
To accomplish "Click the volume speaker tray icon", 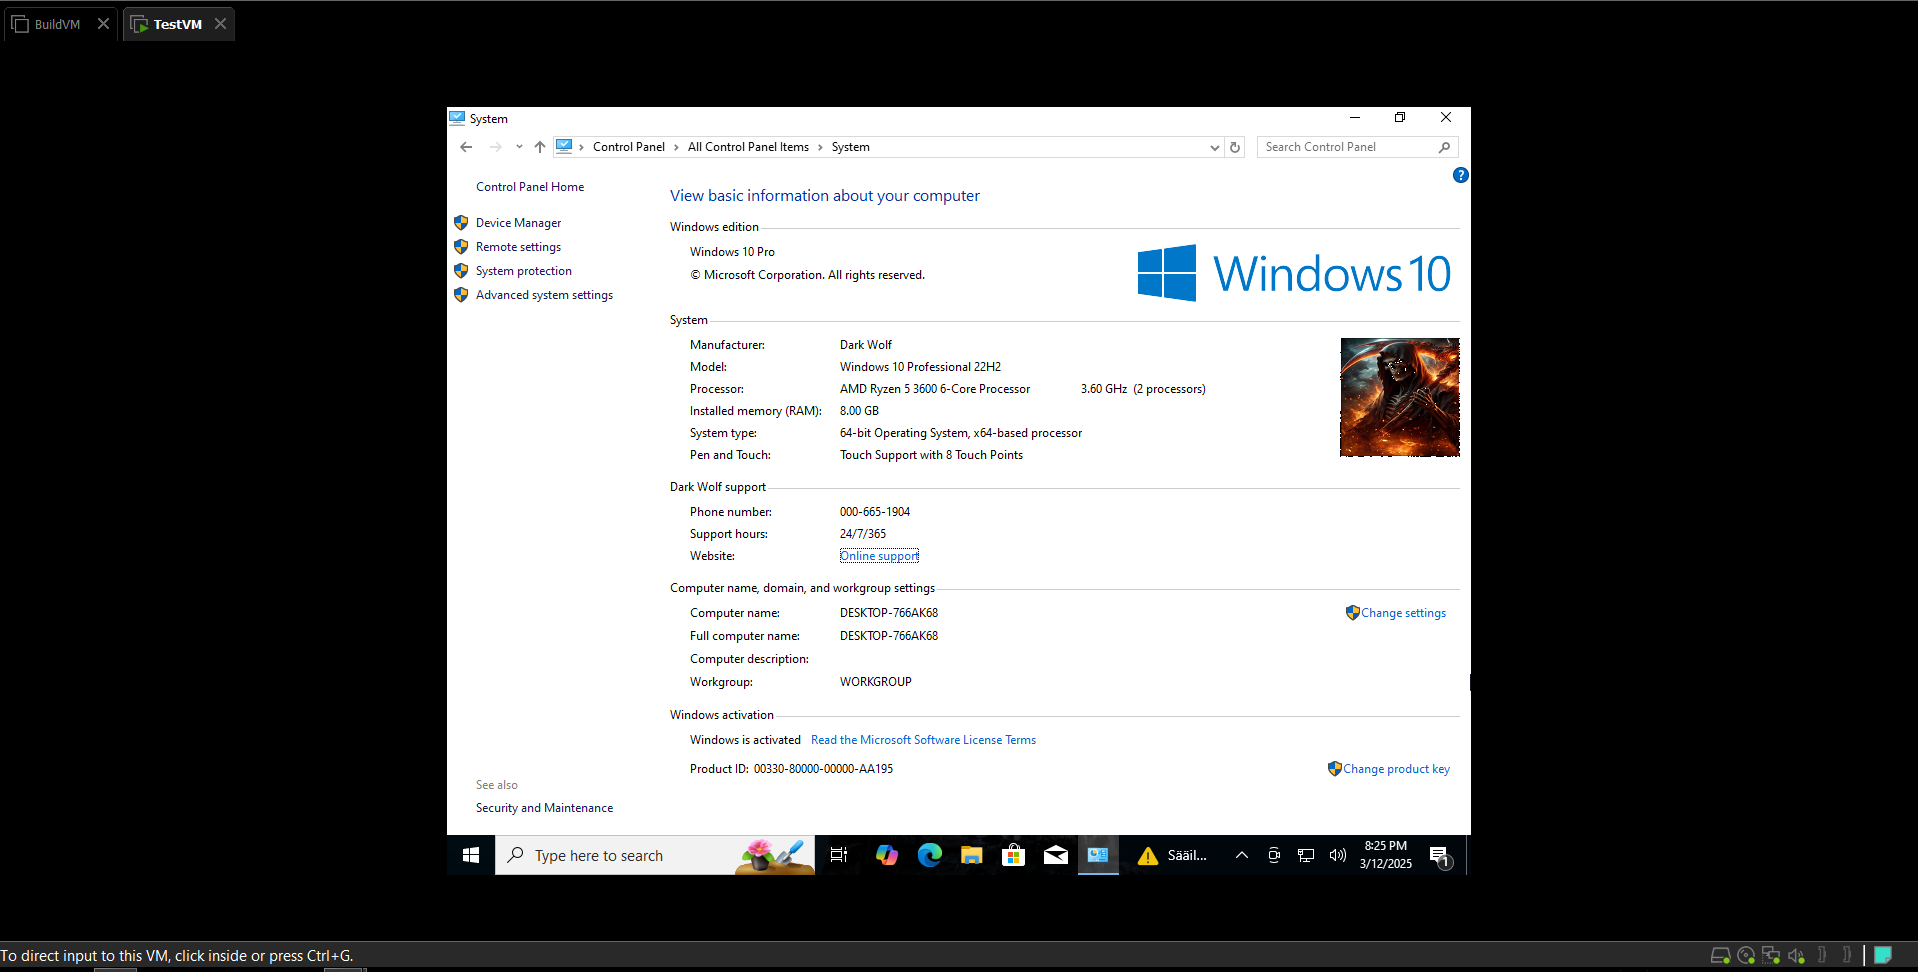I will [x=1338, y=855].
